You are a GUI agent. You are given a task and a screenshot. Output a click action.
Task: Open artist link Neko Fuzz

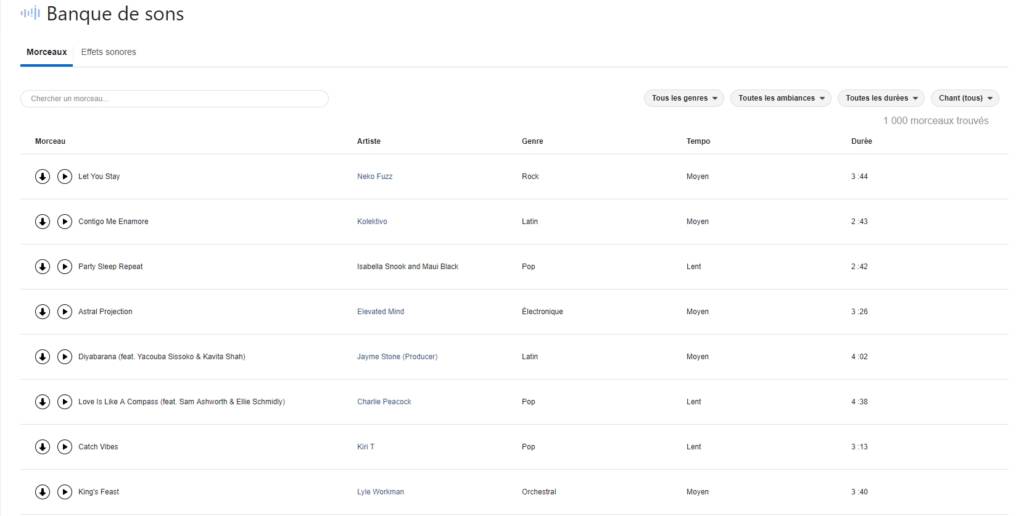[x=375, y=176]
